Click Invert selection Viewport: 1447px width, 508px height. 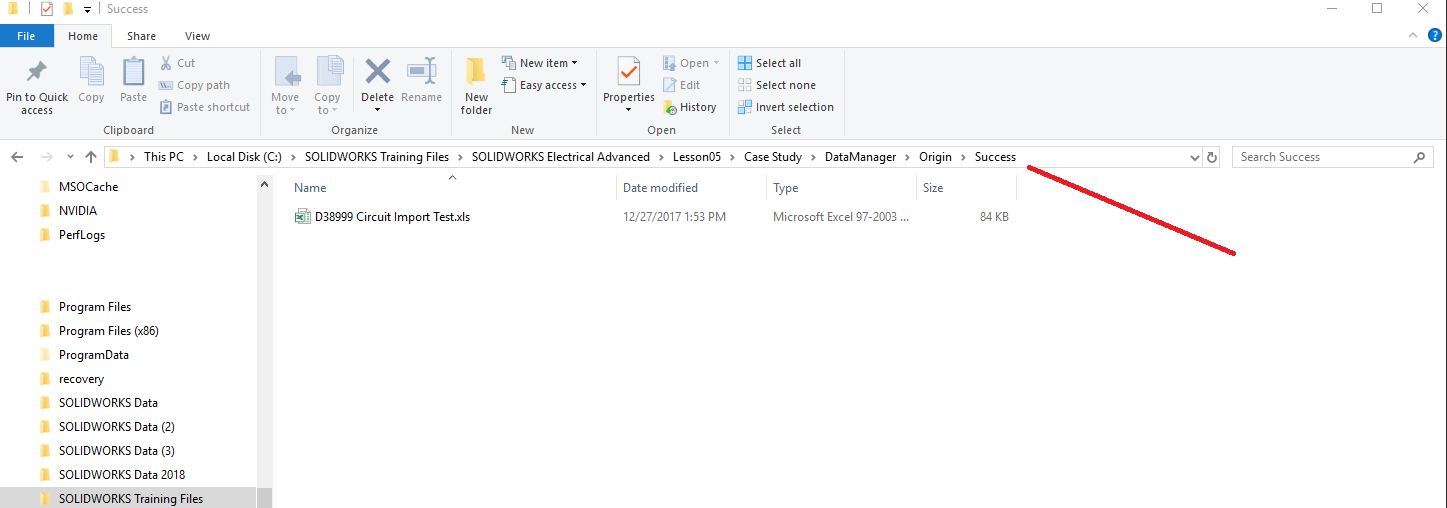[785, 107]
